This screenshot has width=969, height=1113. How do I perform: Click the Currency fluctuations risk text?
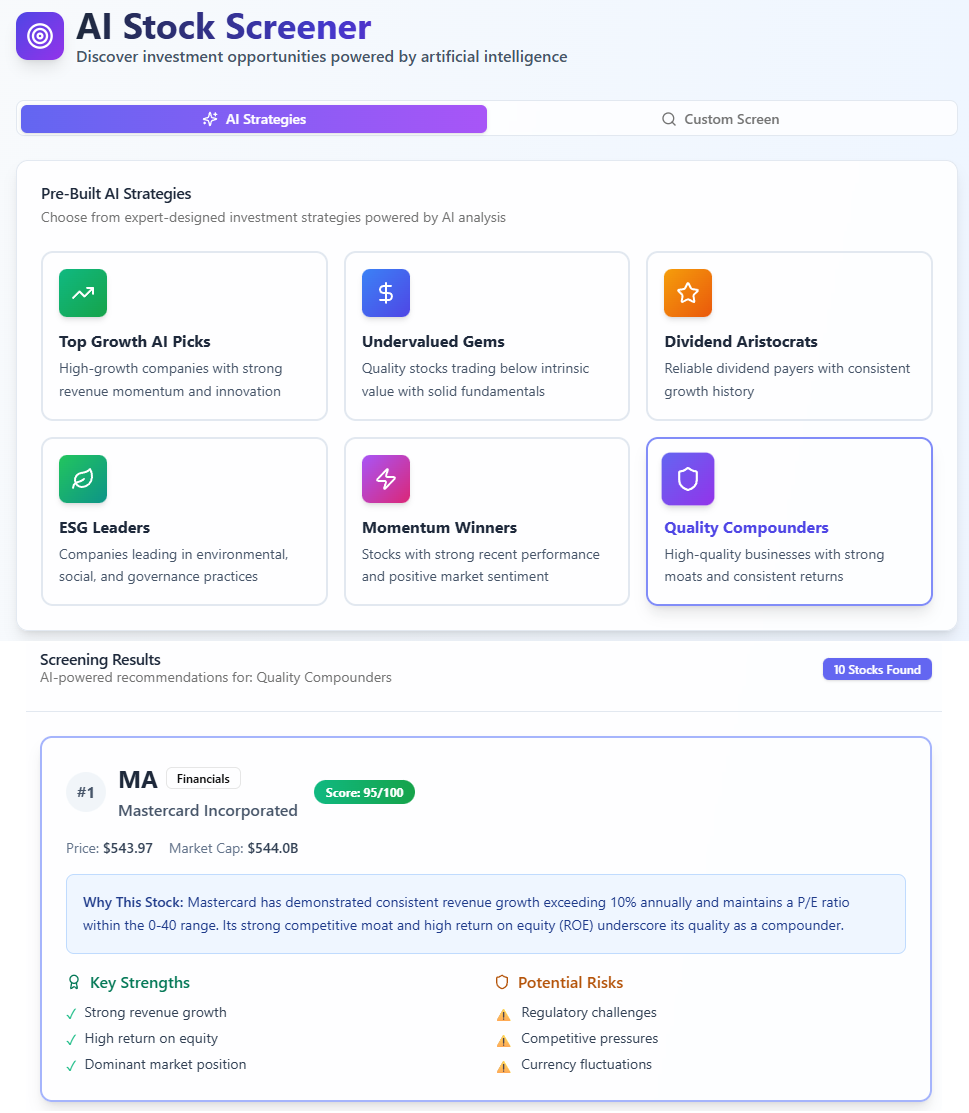click(586, 1064)
